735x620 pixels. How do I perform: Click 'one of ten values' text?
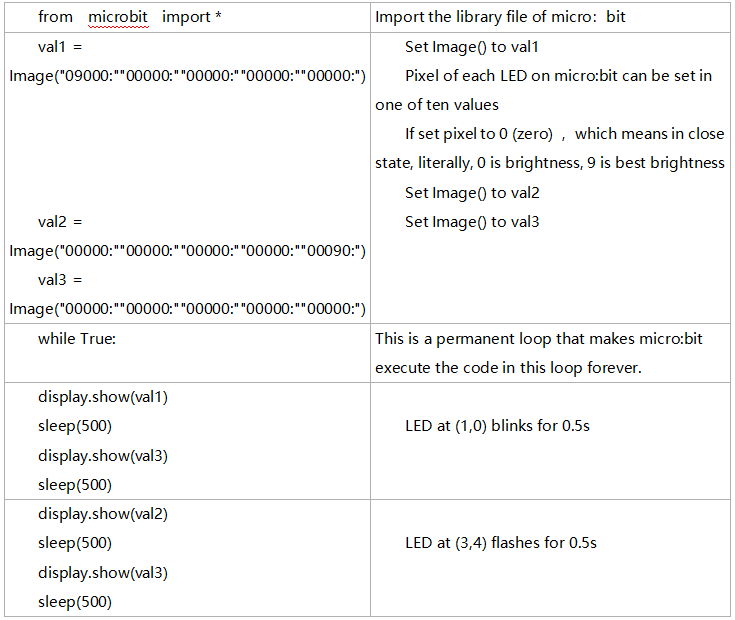click(437, 105)
